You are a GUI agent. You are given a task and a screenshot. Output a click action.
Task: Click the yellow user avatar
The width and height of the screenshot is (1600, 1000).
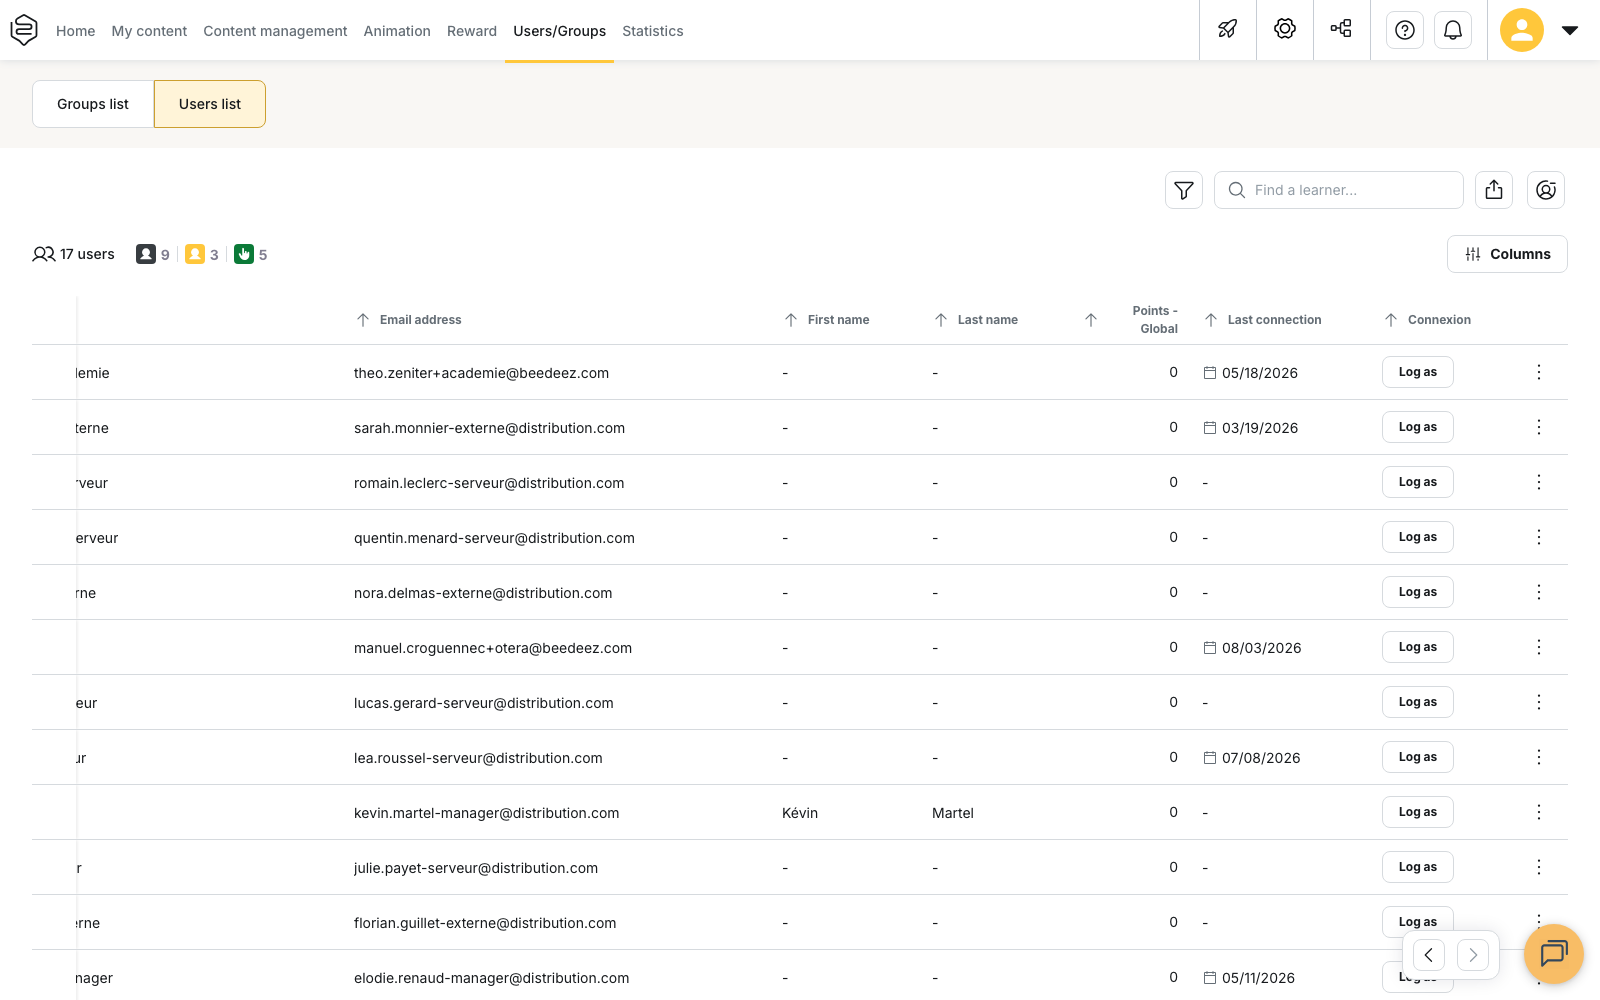(1522, 30)
